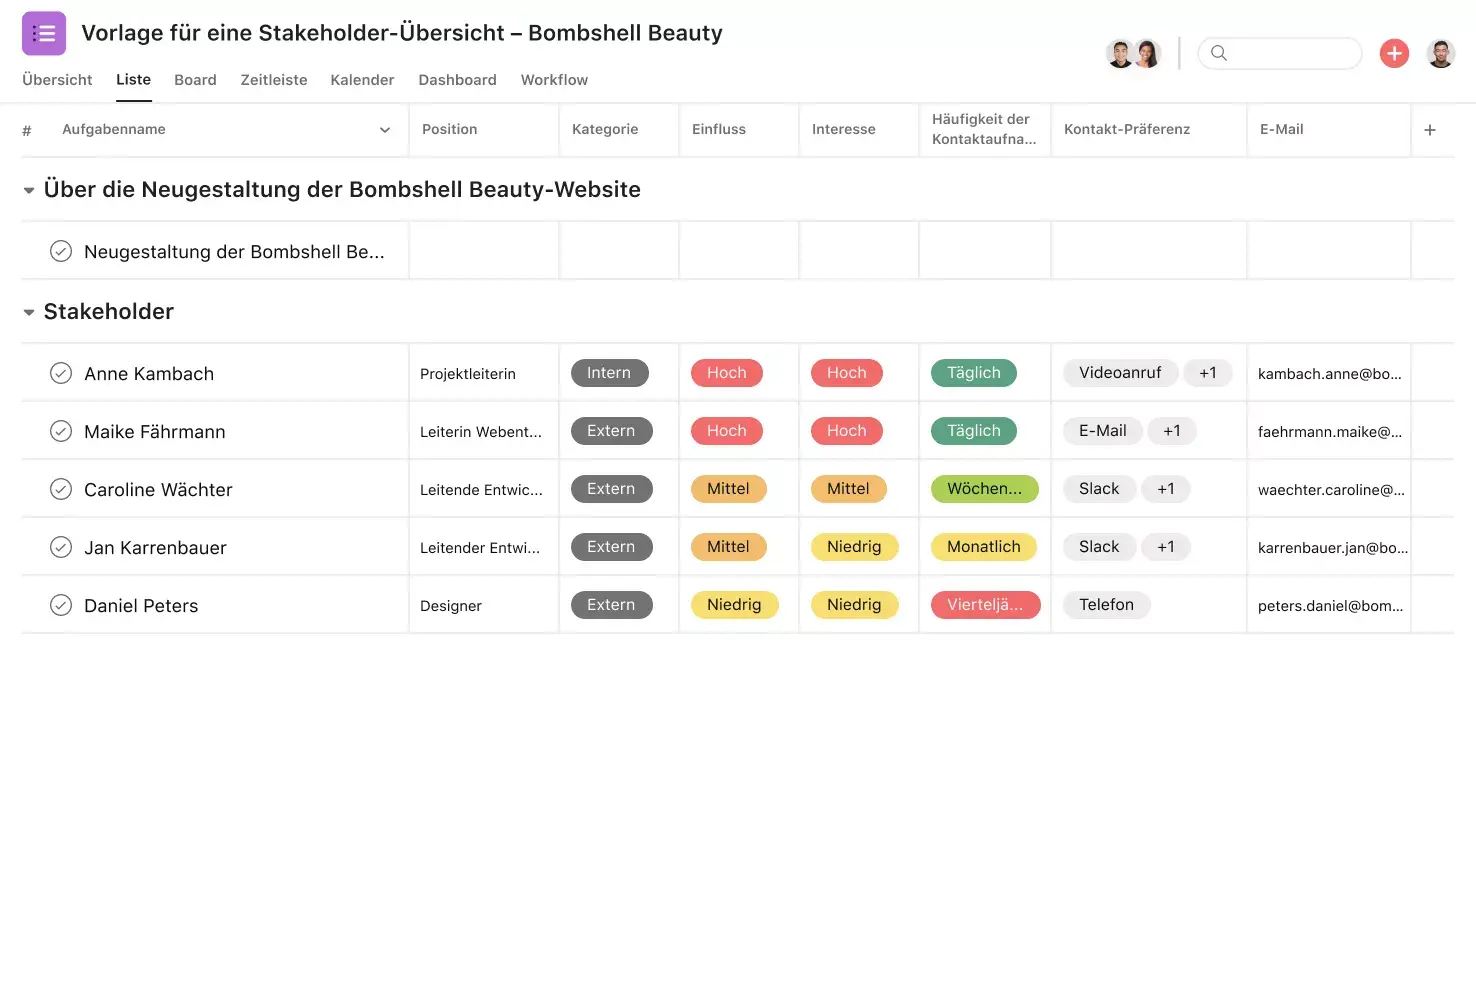Click the E-Mail preference tag for Maike Fährmann
This screenshot has width=1476, height=984.
(x=1102, y=431)
